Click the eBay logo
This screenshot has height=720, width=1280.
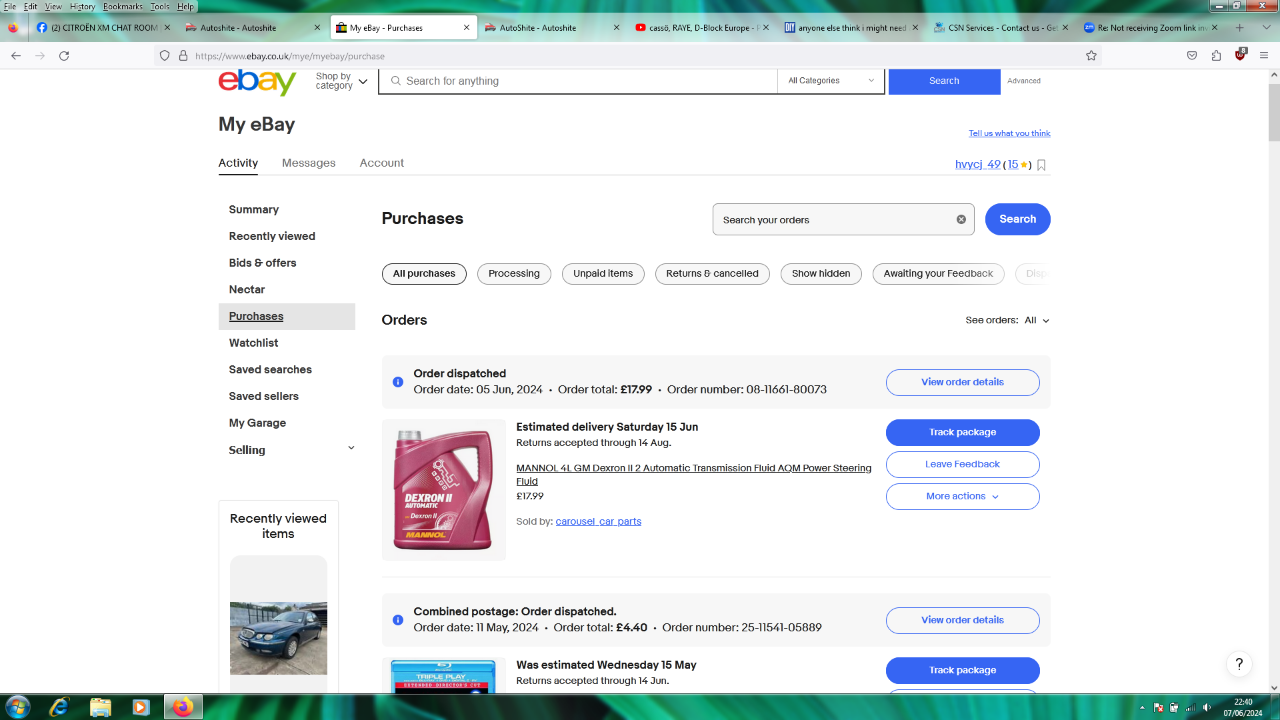point(257,81)
